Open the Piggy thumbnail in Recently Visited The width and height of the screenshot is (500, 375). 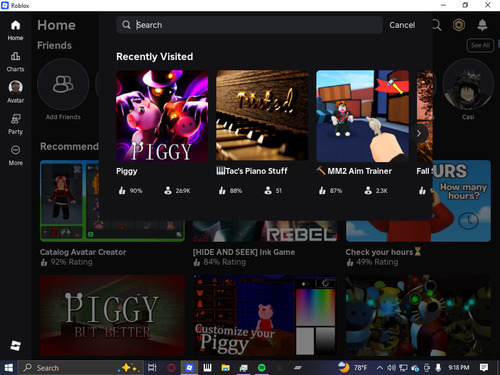click(162, 116)
